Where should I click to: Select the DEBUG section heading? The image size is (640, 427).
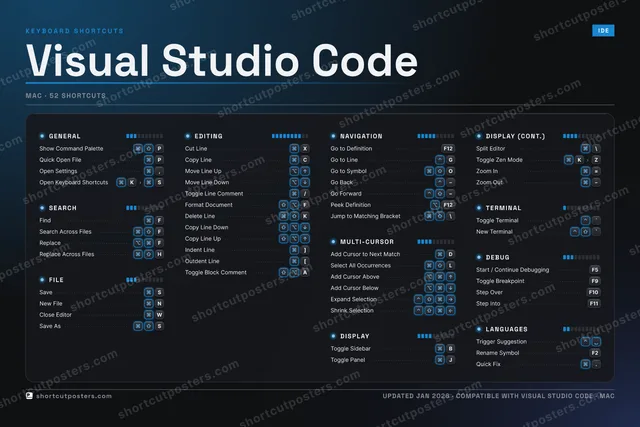pyautogui.click(x=497, y=258)
